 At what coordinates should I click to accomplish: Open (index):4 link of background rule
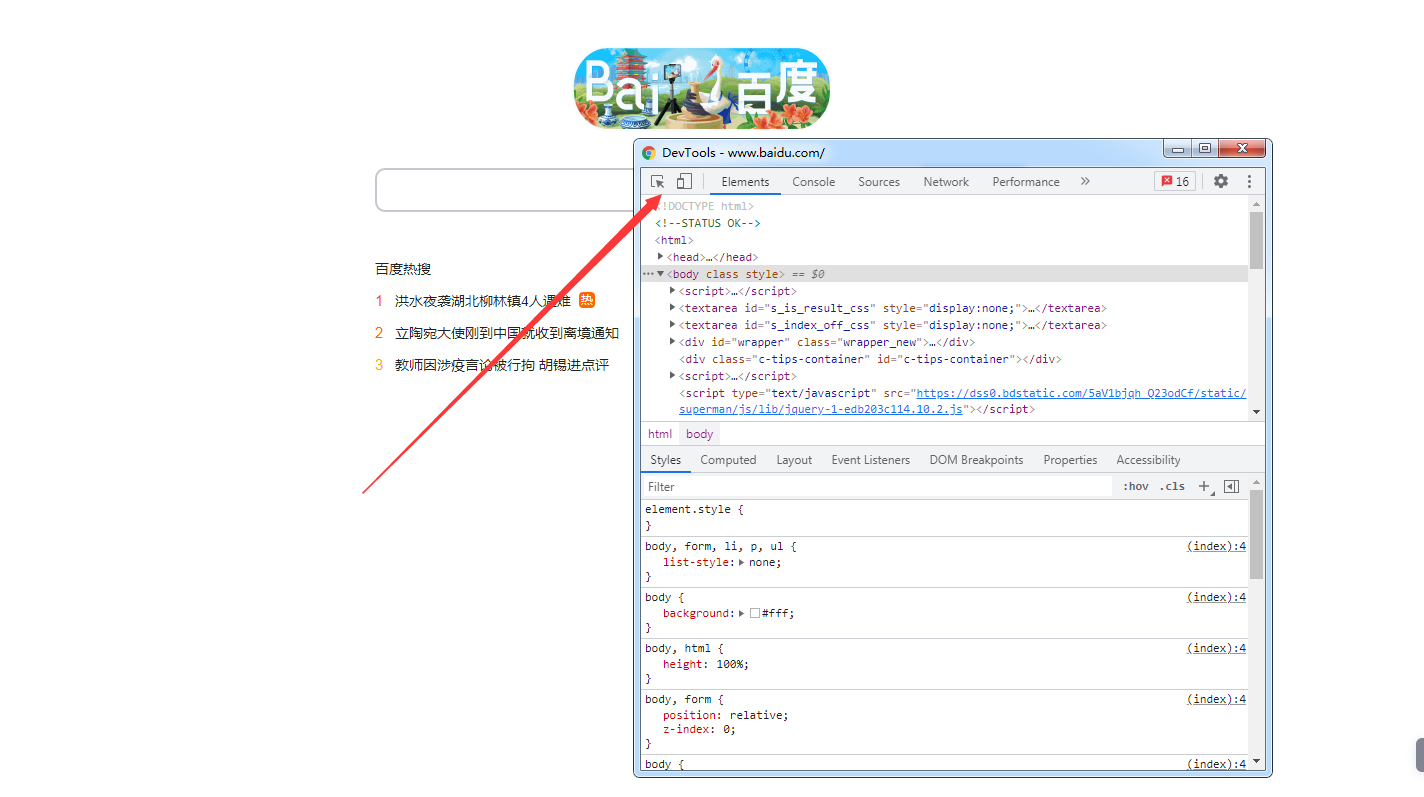tap(1216, 597)
